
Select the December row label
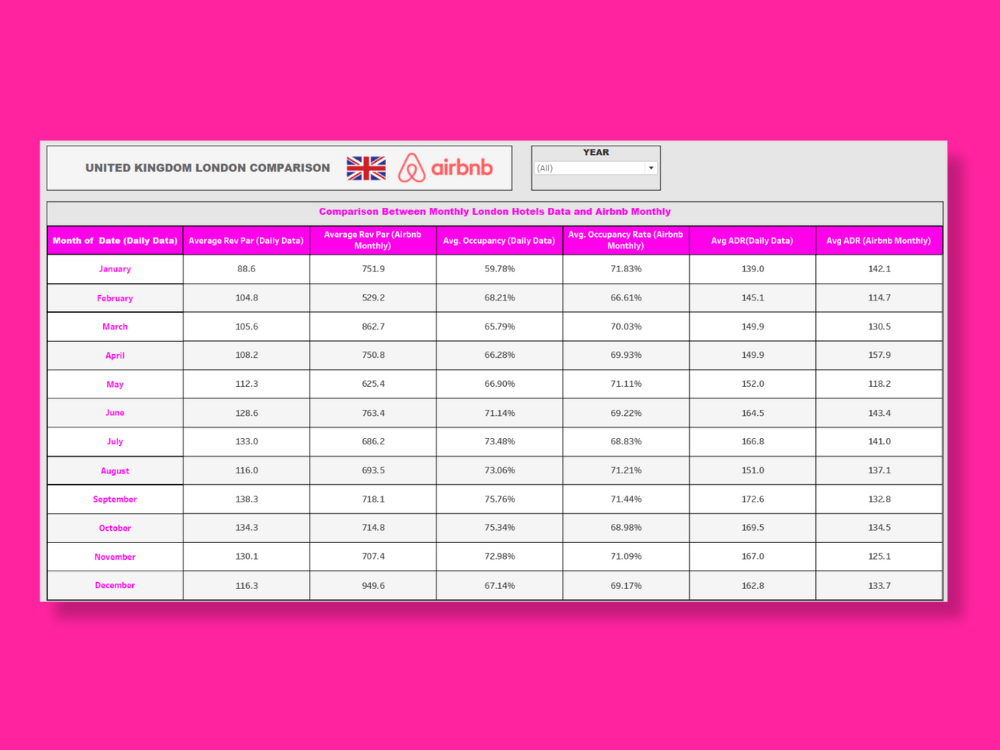(x=115, y=585)
